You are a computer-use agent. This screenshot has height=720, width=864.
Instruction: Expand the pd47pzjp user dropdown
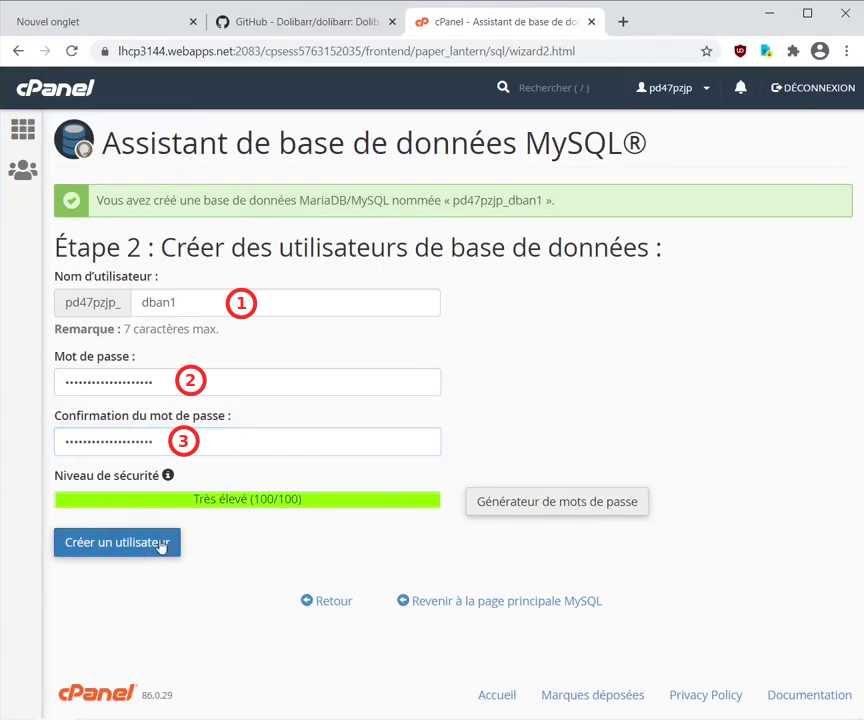click(x=674, y=88)
